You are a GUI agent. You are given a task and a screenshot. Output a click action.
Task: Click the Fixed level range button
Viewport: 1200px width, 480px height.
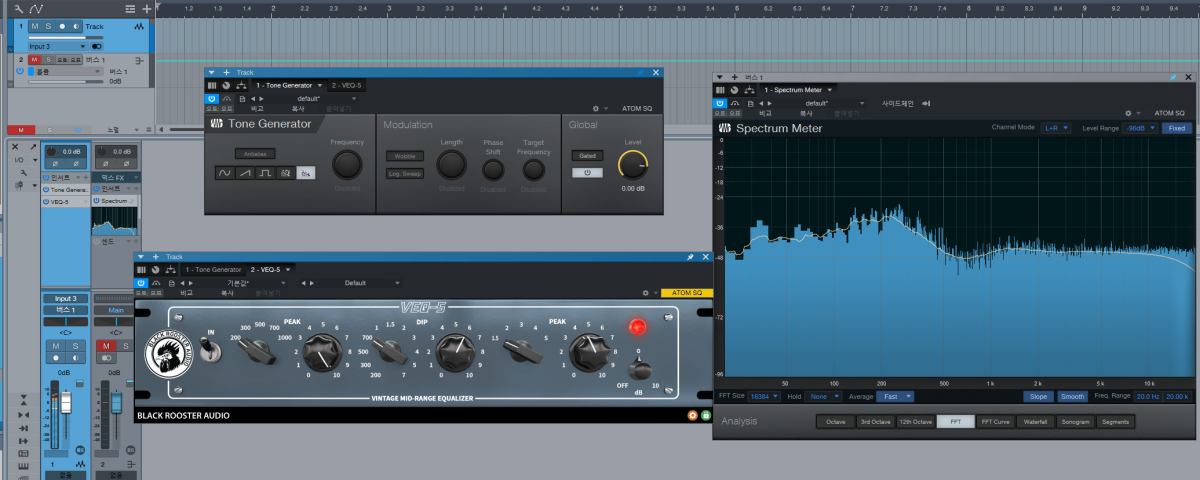(x=1177, y=128)
